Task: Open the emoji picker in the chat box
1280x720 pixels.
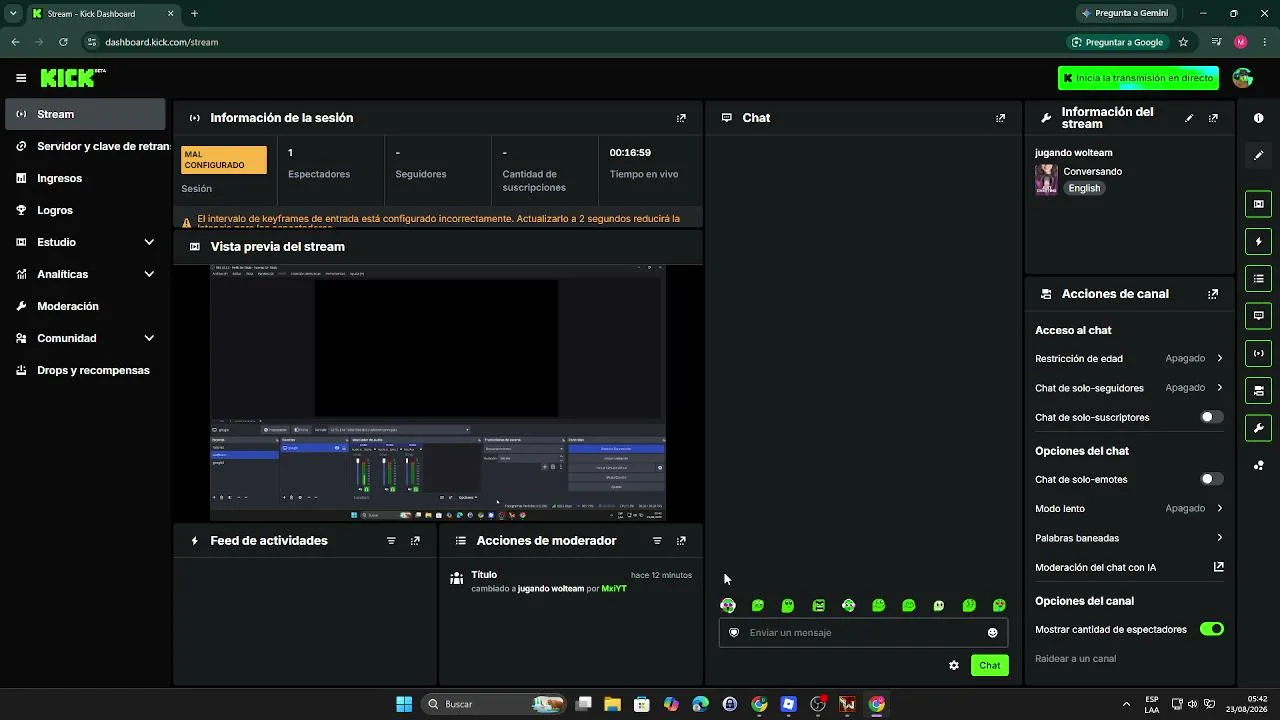Action: (992, 633)
